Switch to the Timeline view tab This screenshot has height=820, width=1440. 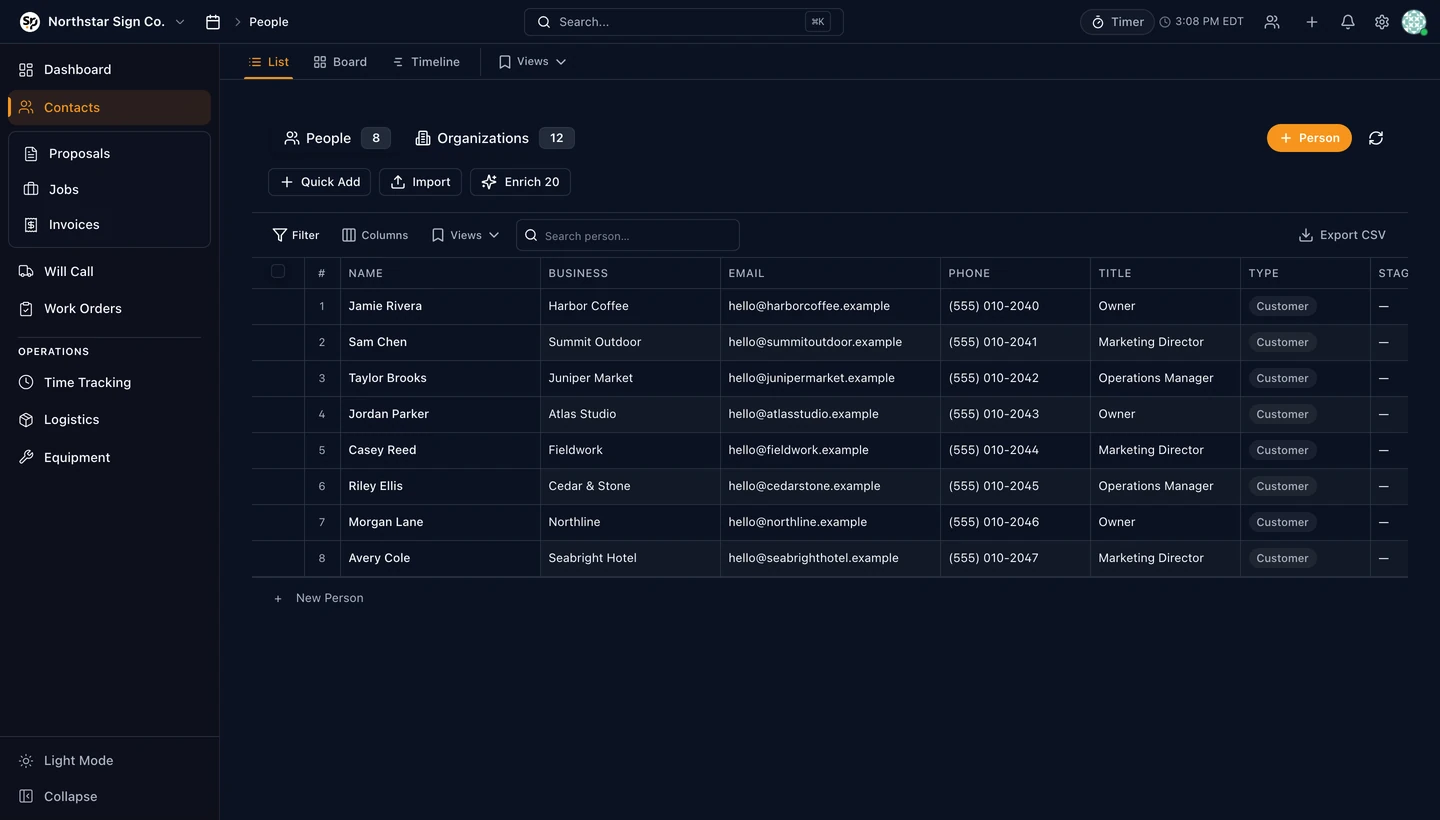pyautogui.click(x=426, y=61)
